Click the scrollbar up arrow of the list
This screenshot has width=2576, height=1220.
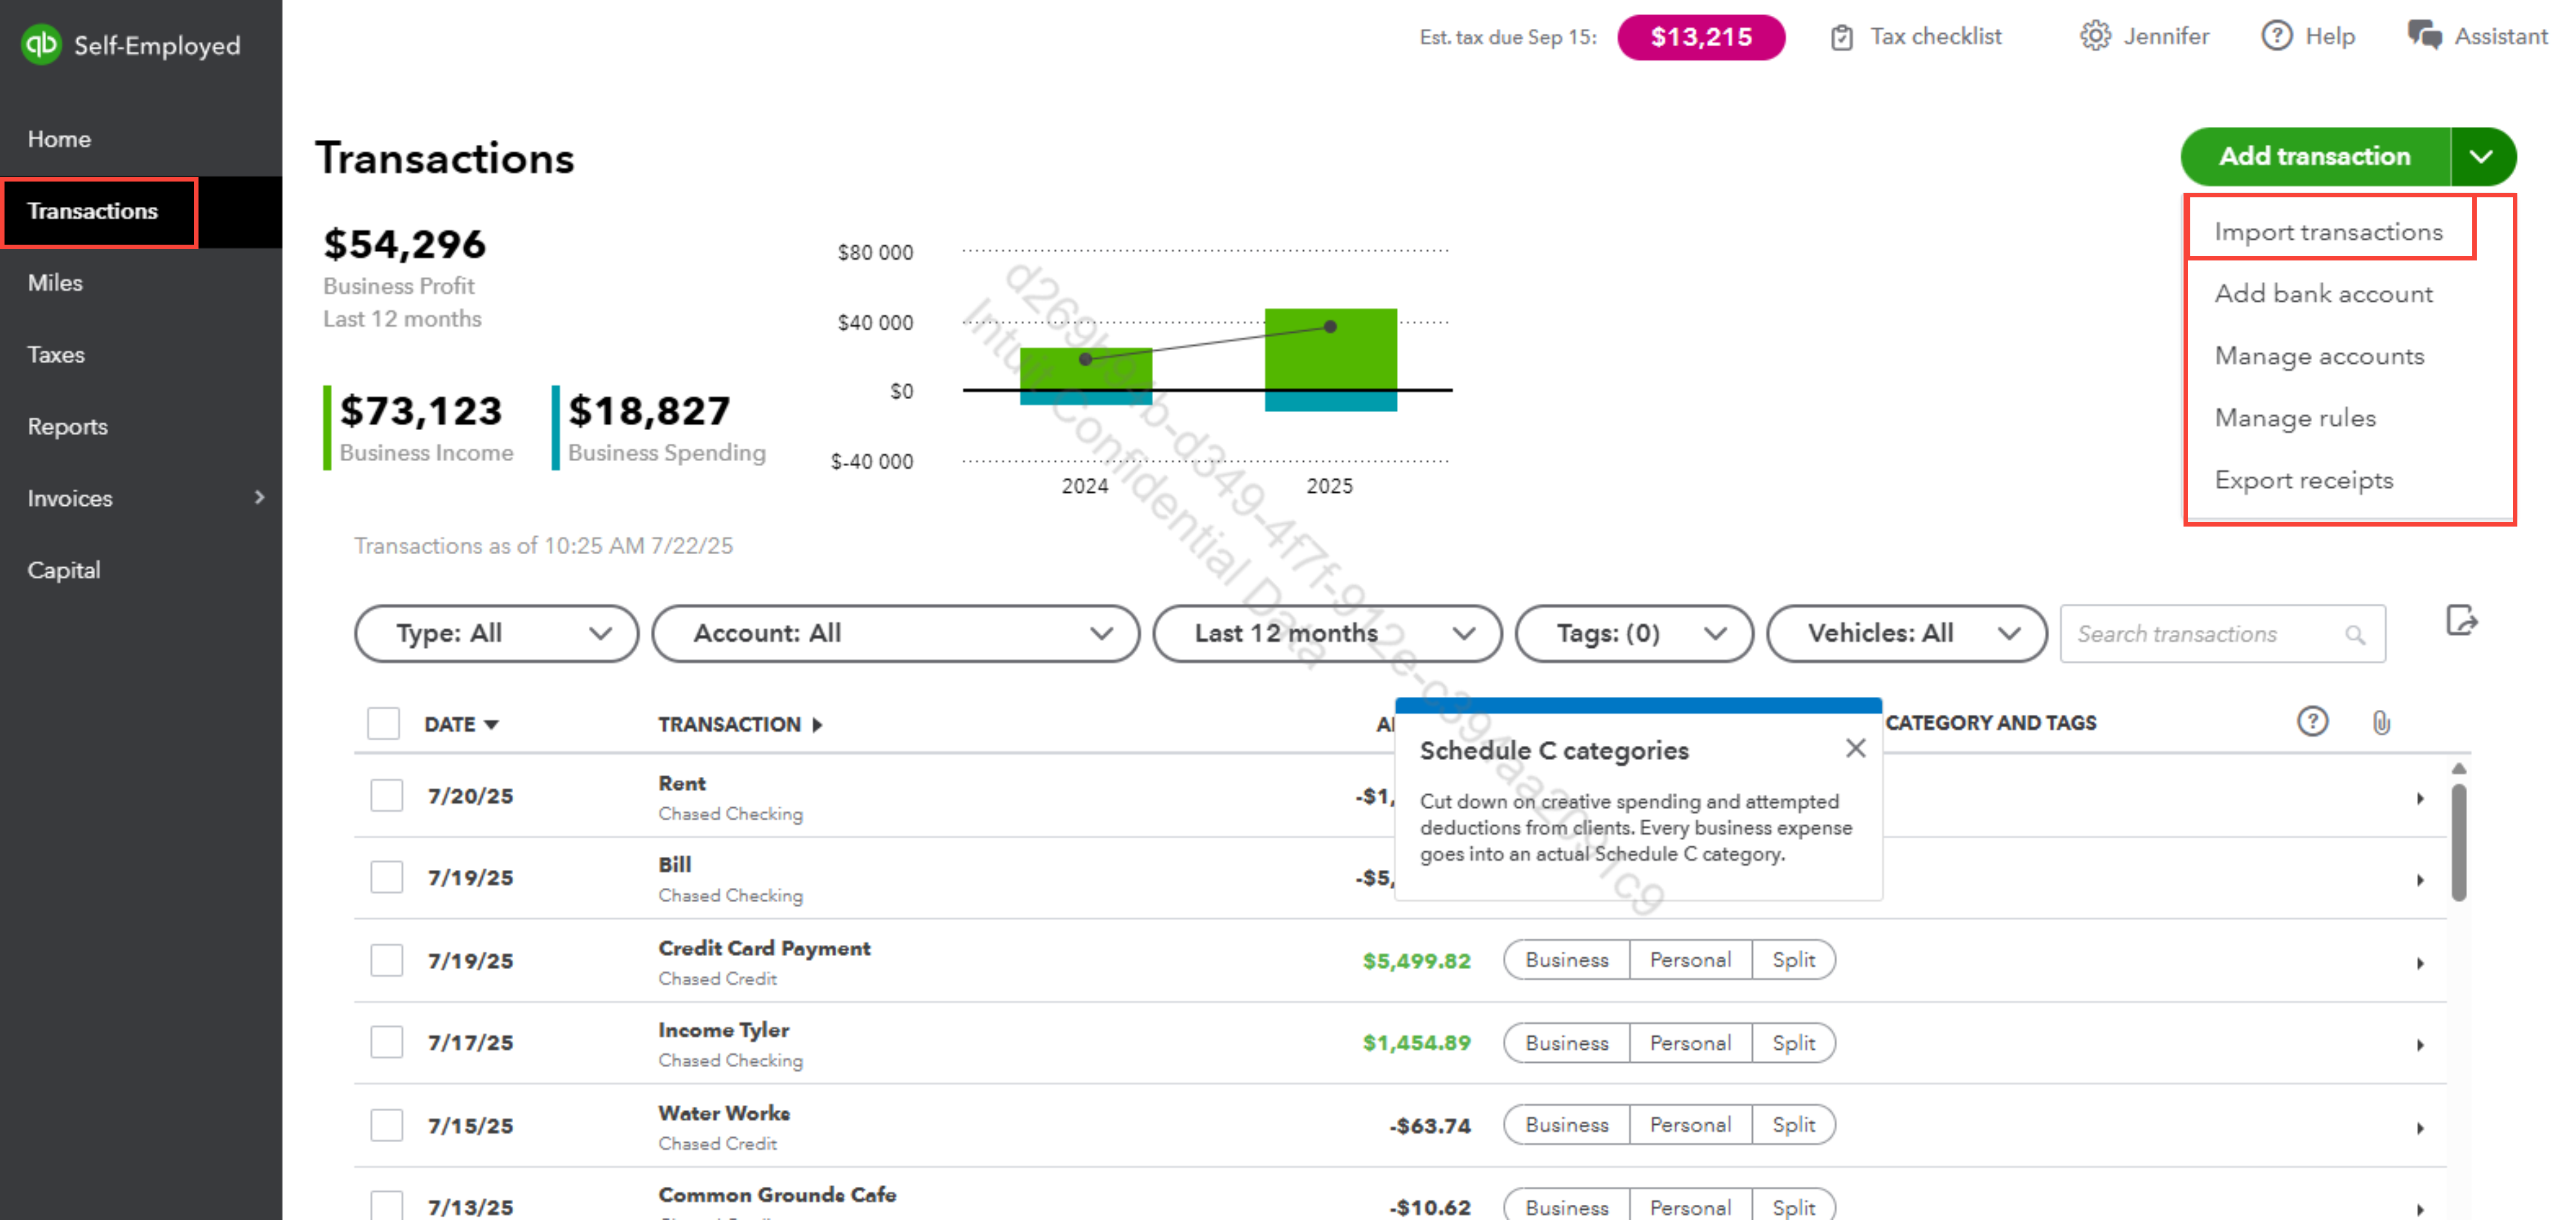coord(2459,769)
